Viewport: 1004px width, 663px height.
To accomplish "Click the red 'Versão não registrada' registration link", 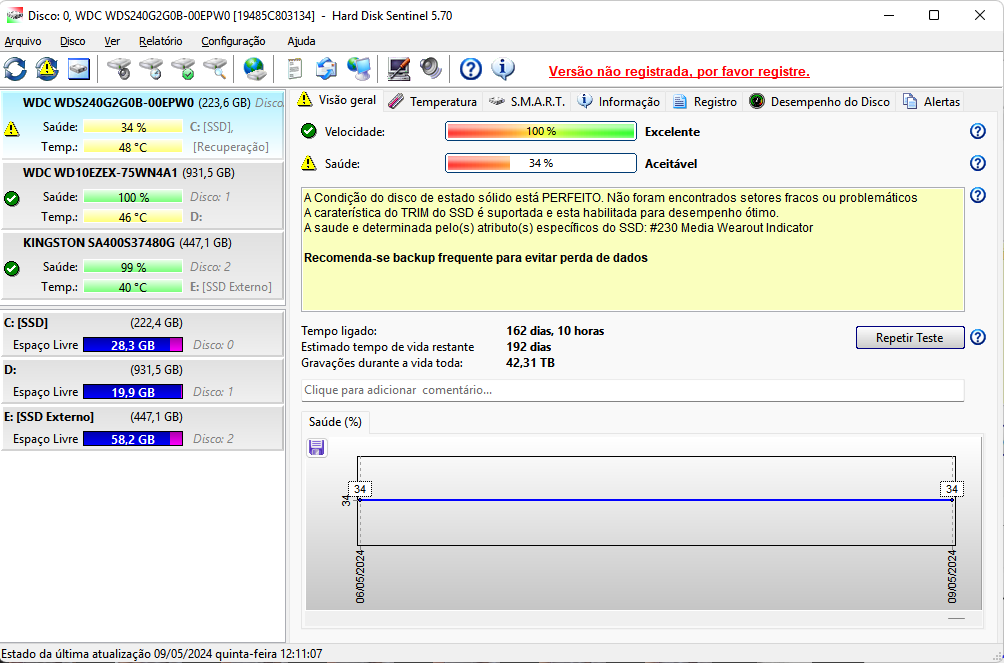I will [679, 71].
